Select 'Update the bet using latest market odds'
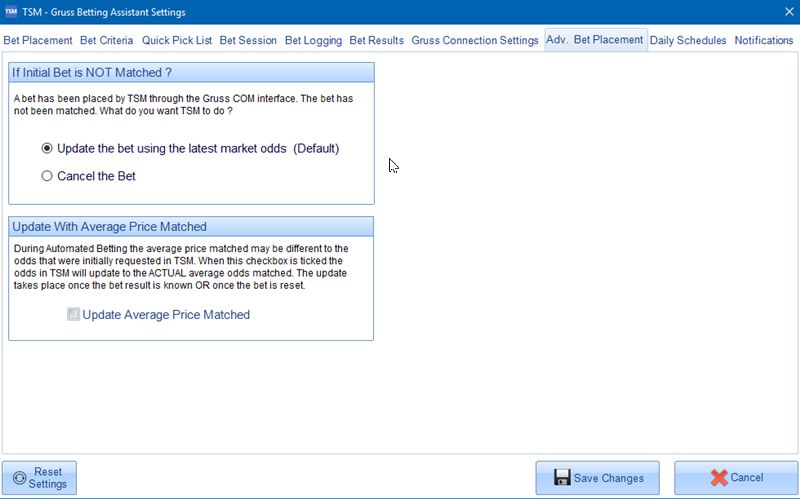 tap(47, 149)
